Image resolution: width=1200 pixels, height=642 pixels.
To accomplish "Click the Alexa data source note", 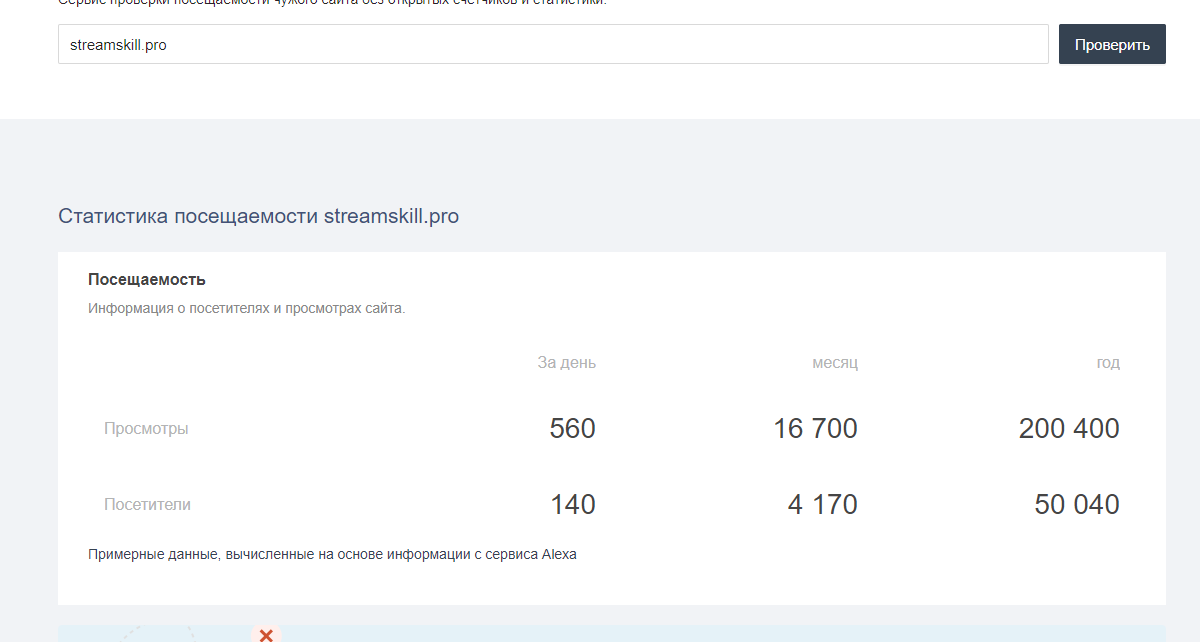I will (x=332, y=554).
